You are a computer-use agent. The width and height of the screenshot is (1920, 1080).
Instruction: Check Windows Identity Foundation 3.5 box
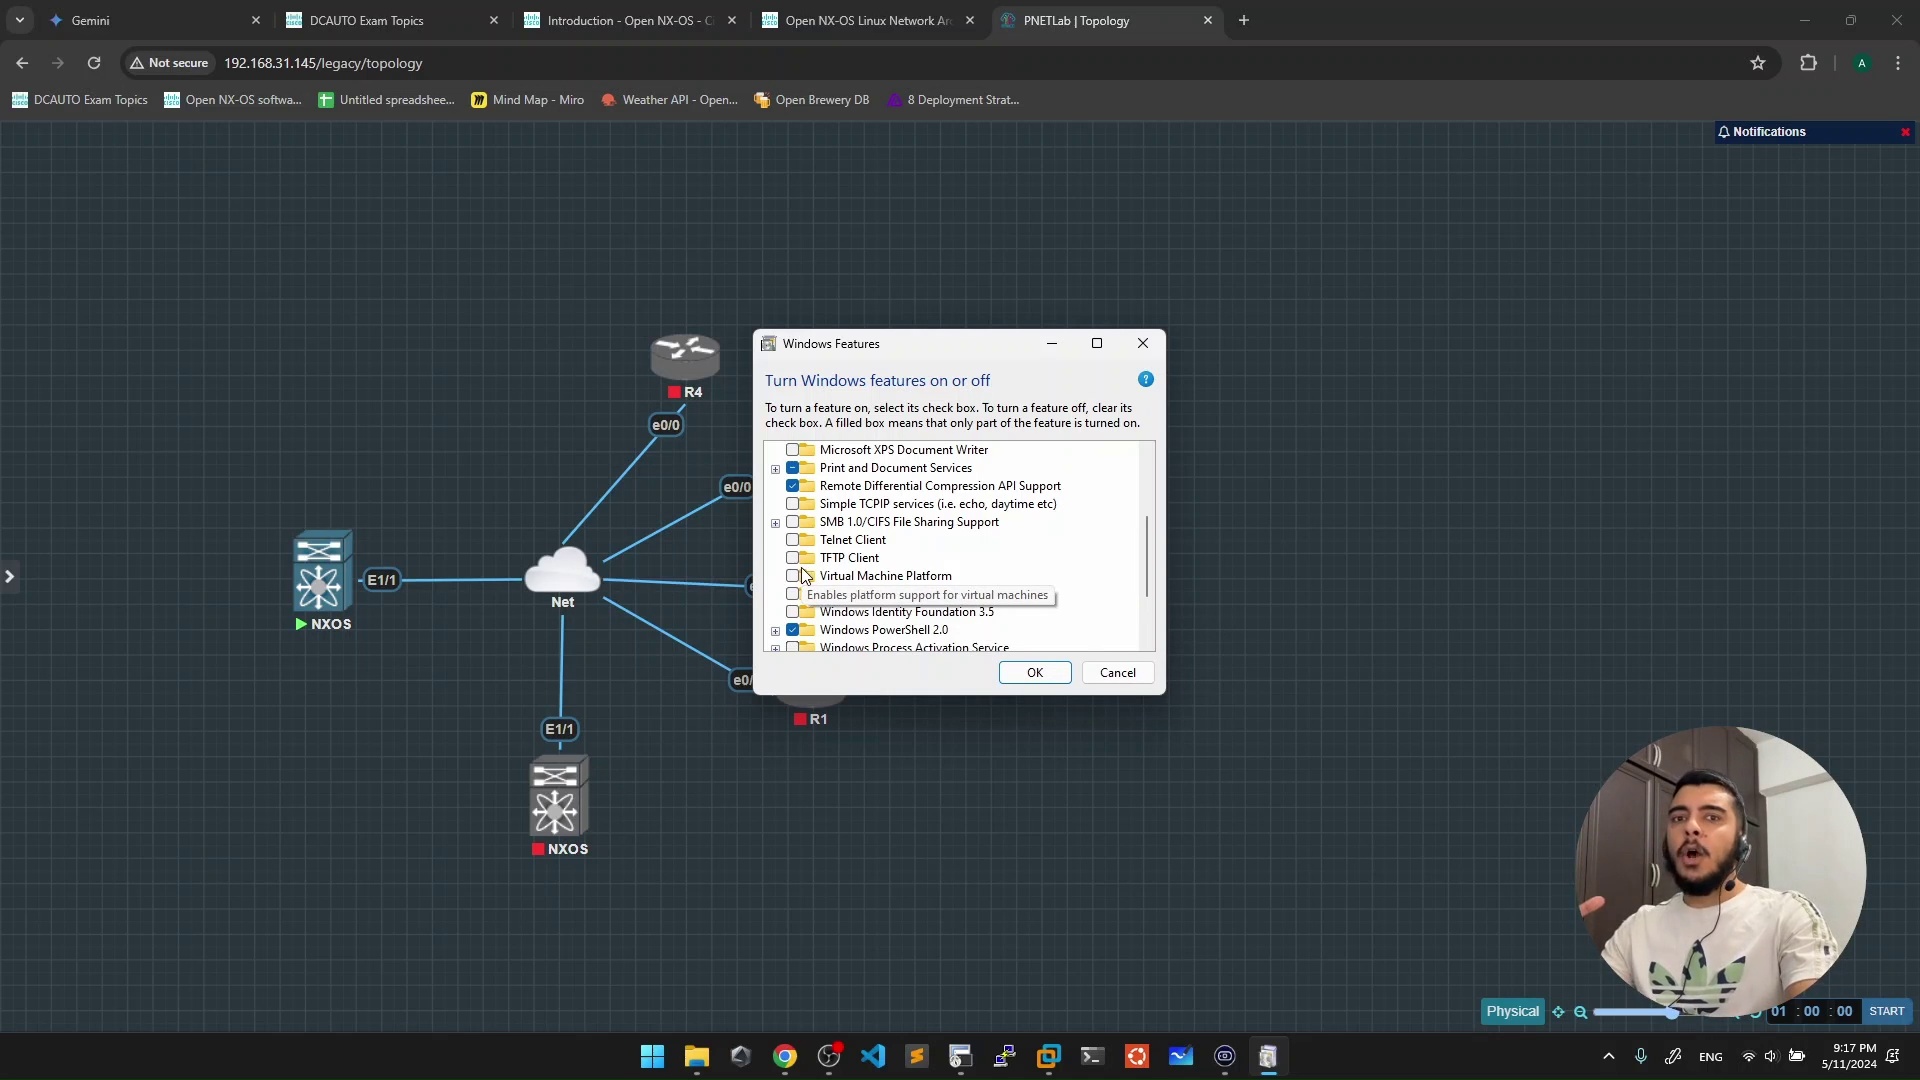click(793, 612)
